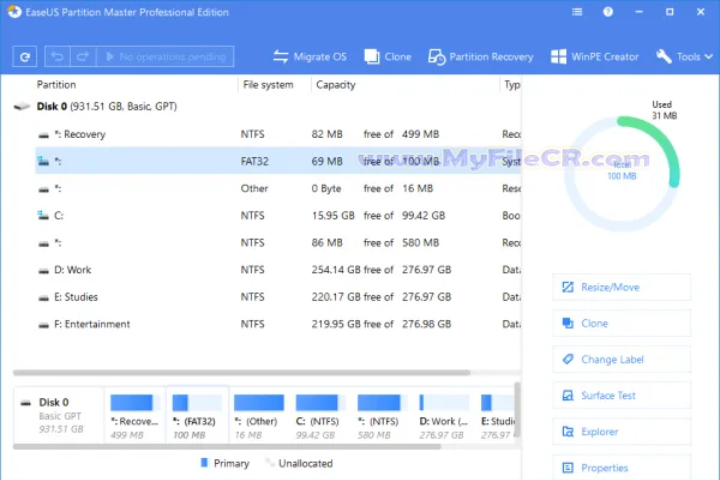Select the C: NTFS 99.42 GB block in disk map
This screenshot has height=480, width=720.
coord(320,416)
